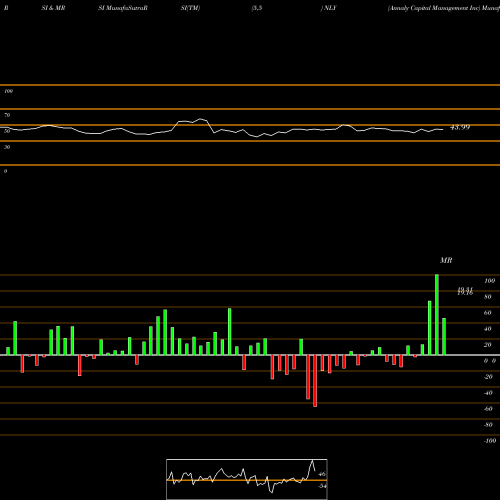Click the MR axis label -100
500x500 pixels.
490,441
